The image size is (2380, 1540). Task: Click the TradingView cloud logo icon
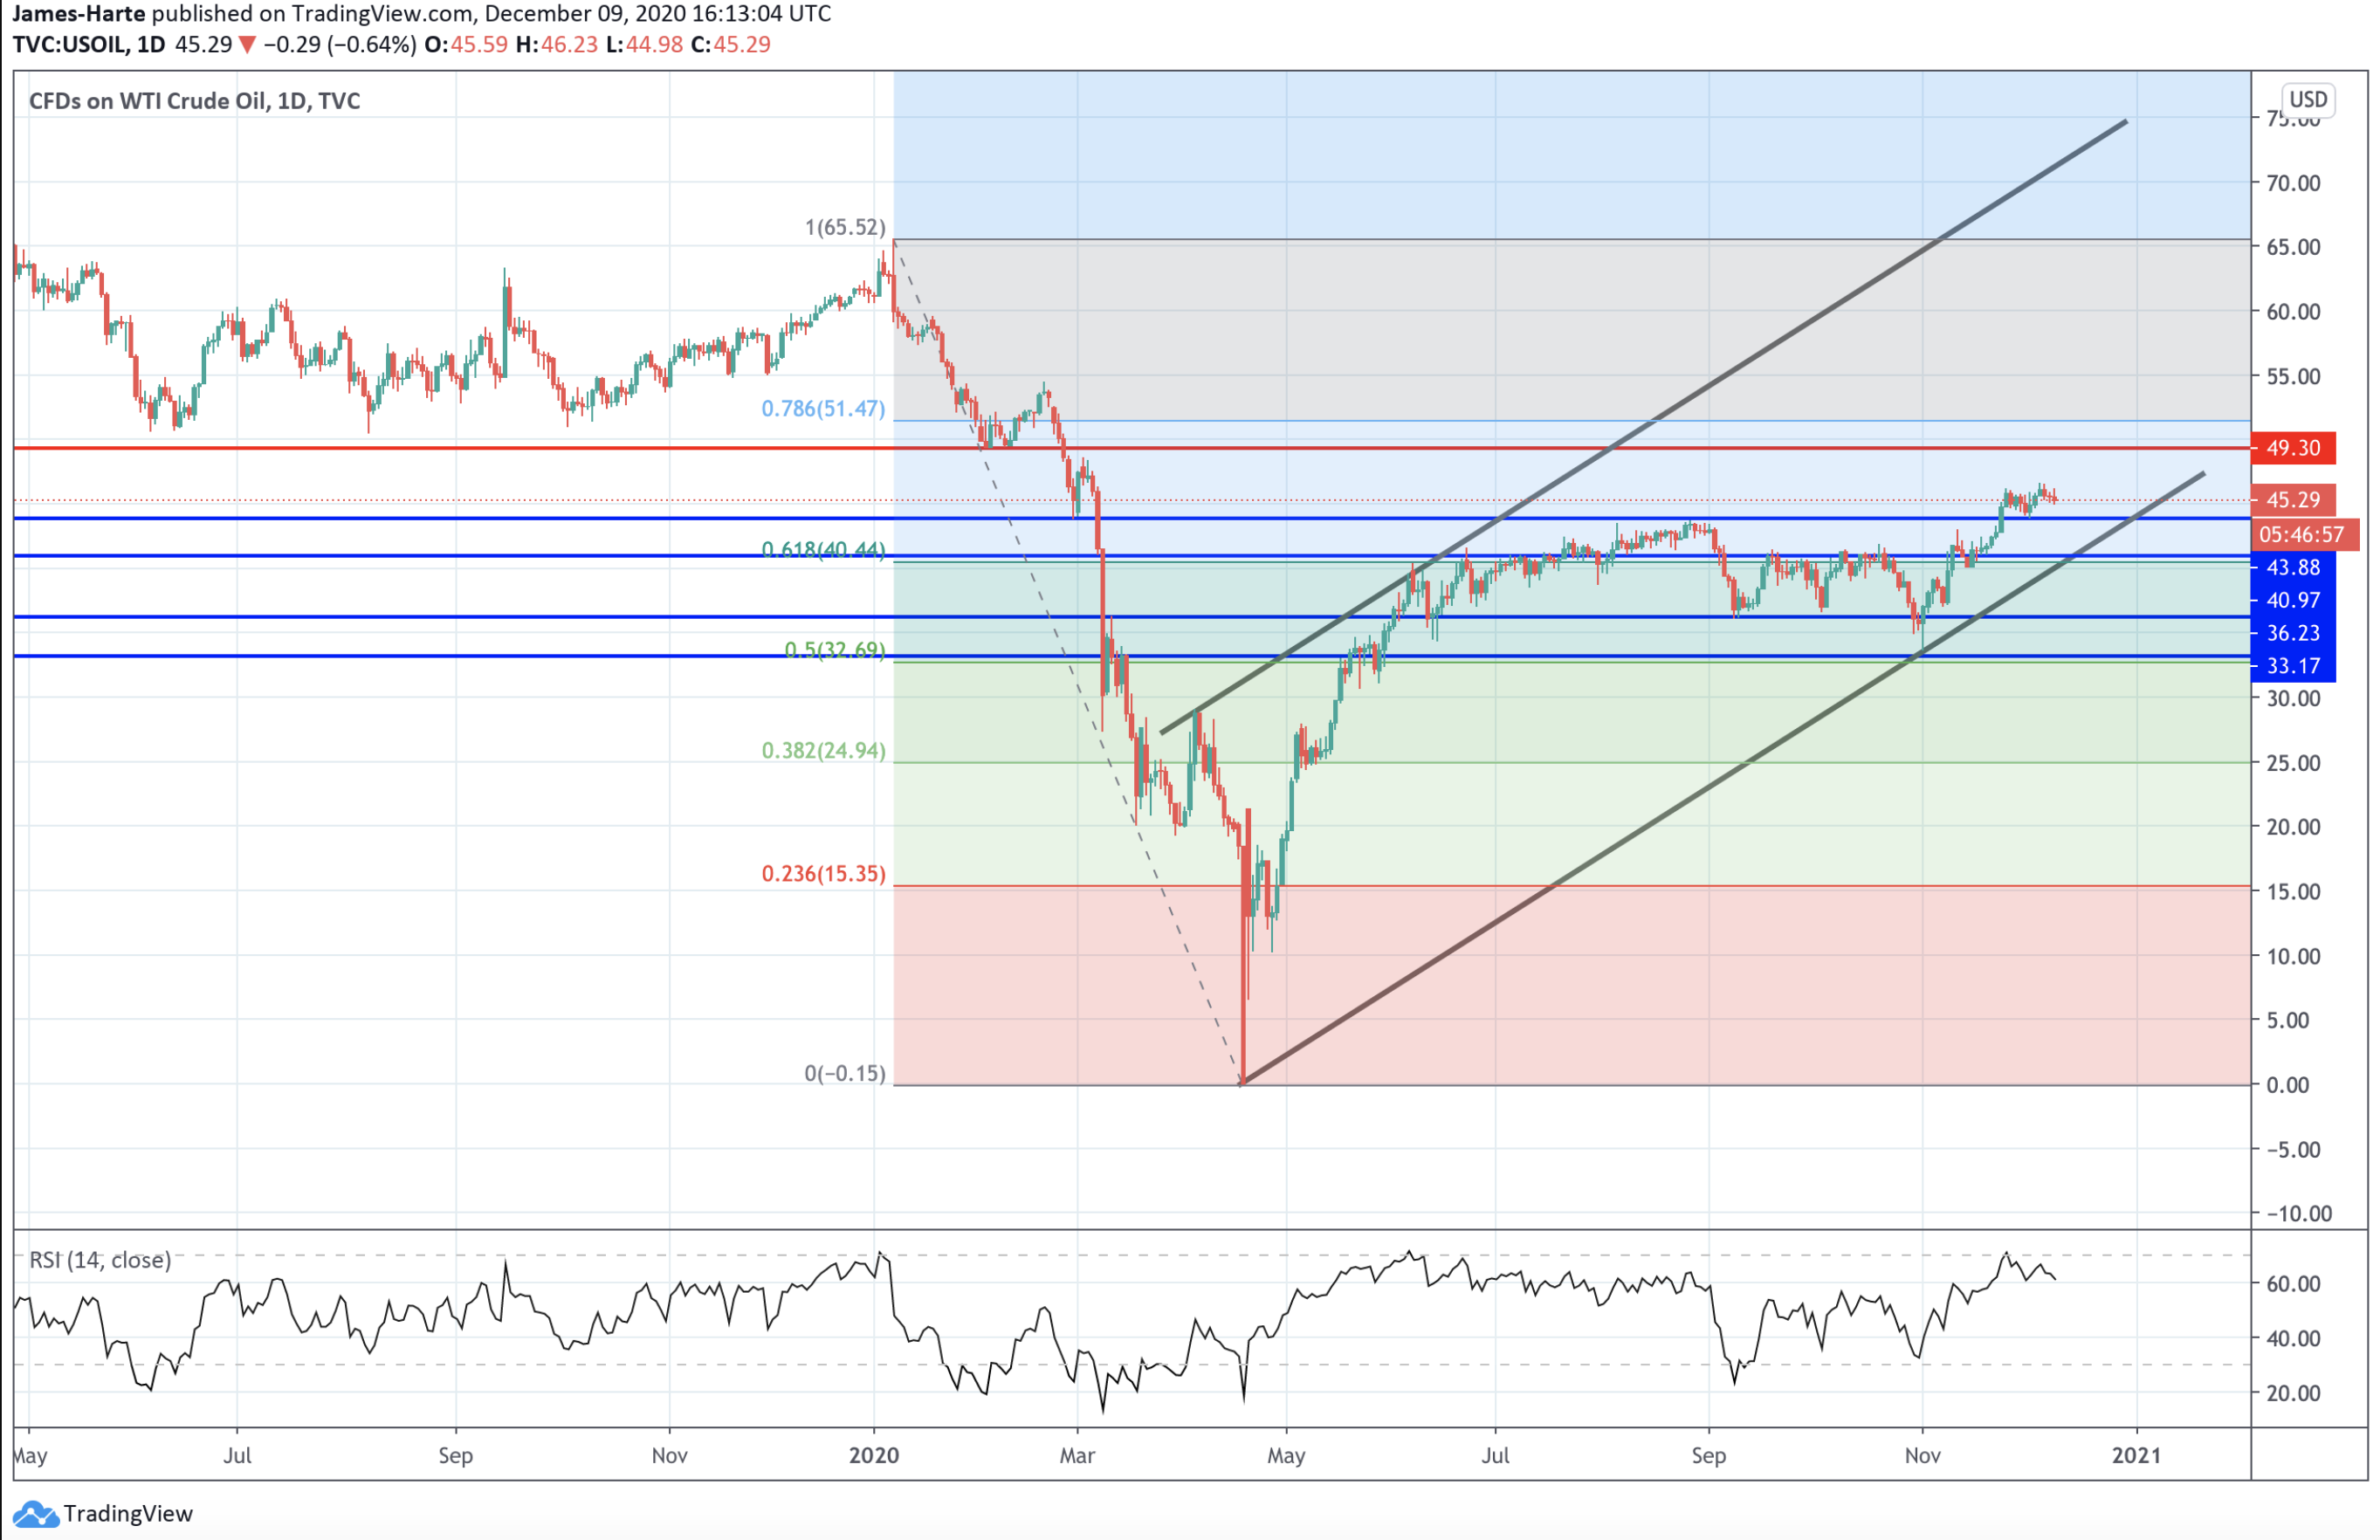[x=35, y=1514]
